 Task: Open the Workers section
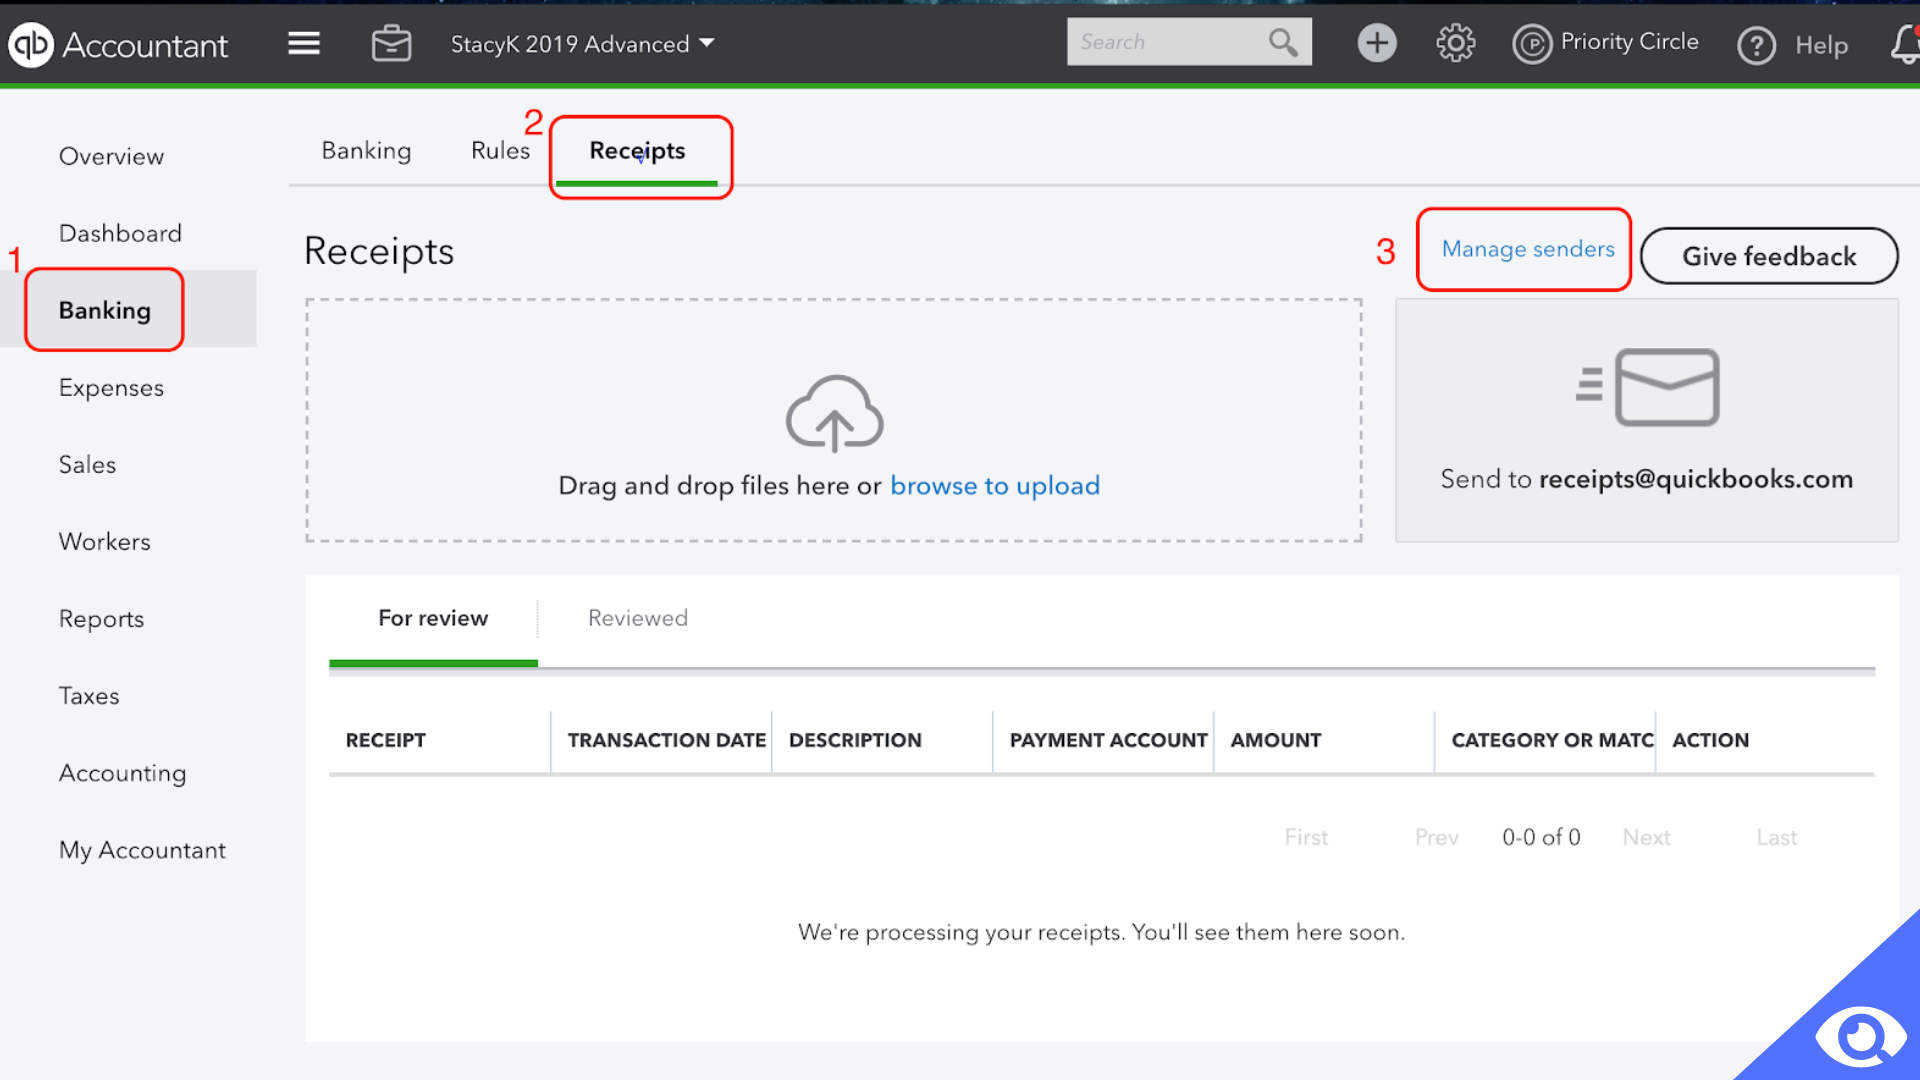pos(104,542)
